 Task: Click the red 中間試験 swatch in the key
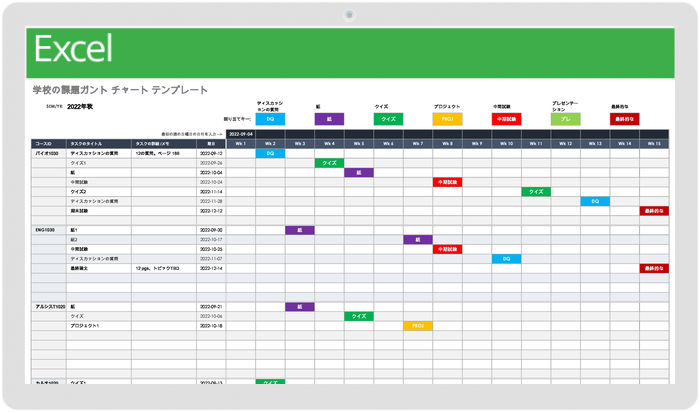506,119
